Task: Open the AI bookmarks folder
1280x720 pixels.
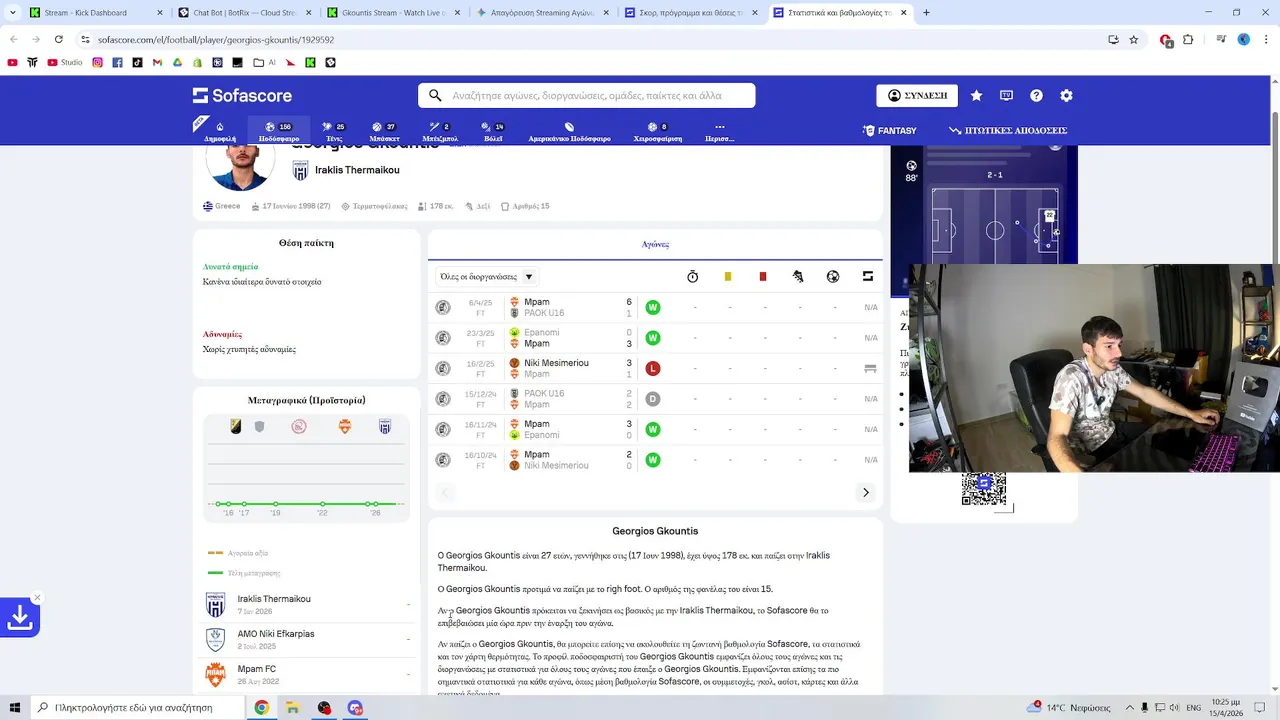Action: [264, 62]
